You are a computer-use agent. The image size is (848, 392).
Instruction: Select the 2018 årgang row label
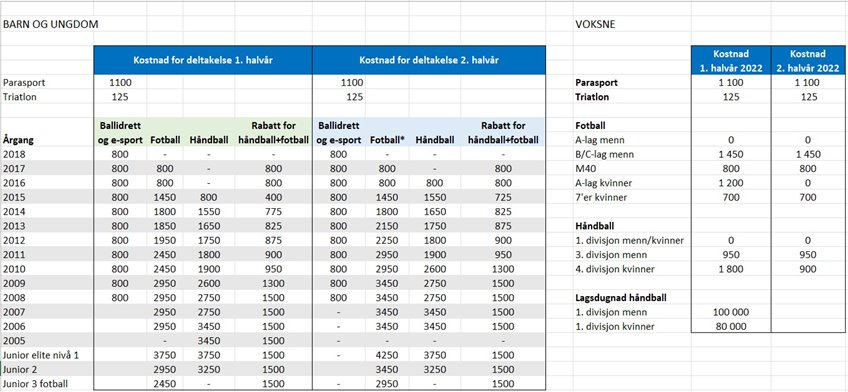13,154
